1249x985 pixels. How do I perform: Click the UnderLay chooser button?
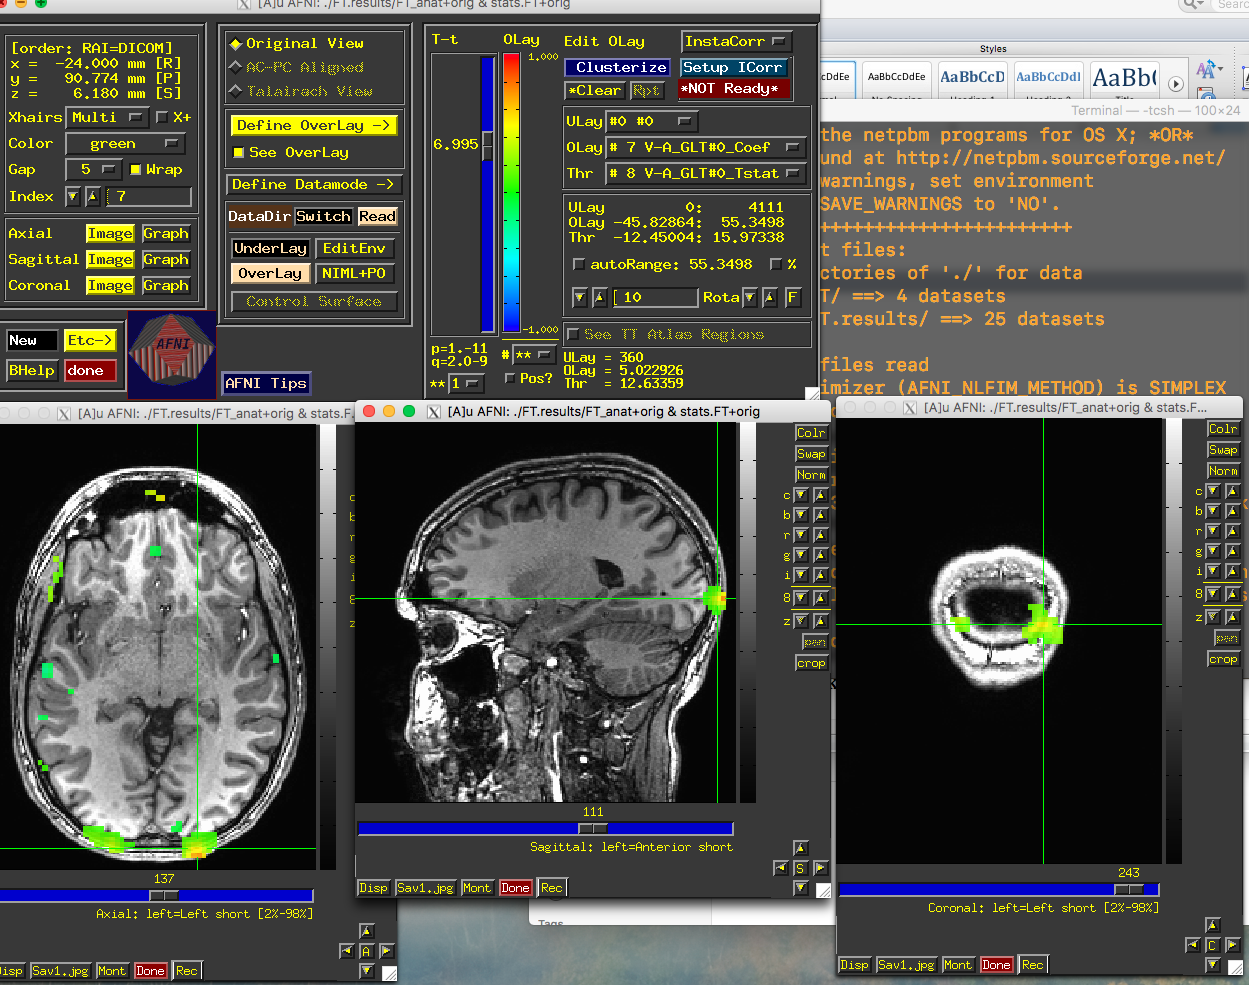coord(270,248)
